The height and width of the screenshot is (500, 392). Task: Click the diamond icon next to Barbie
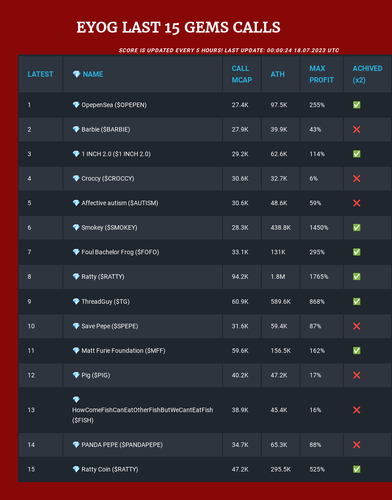[76, 129]
